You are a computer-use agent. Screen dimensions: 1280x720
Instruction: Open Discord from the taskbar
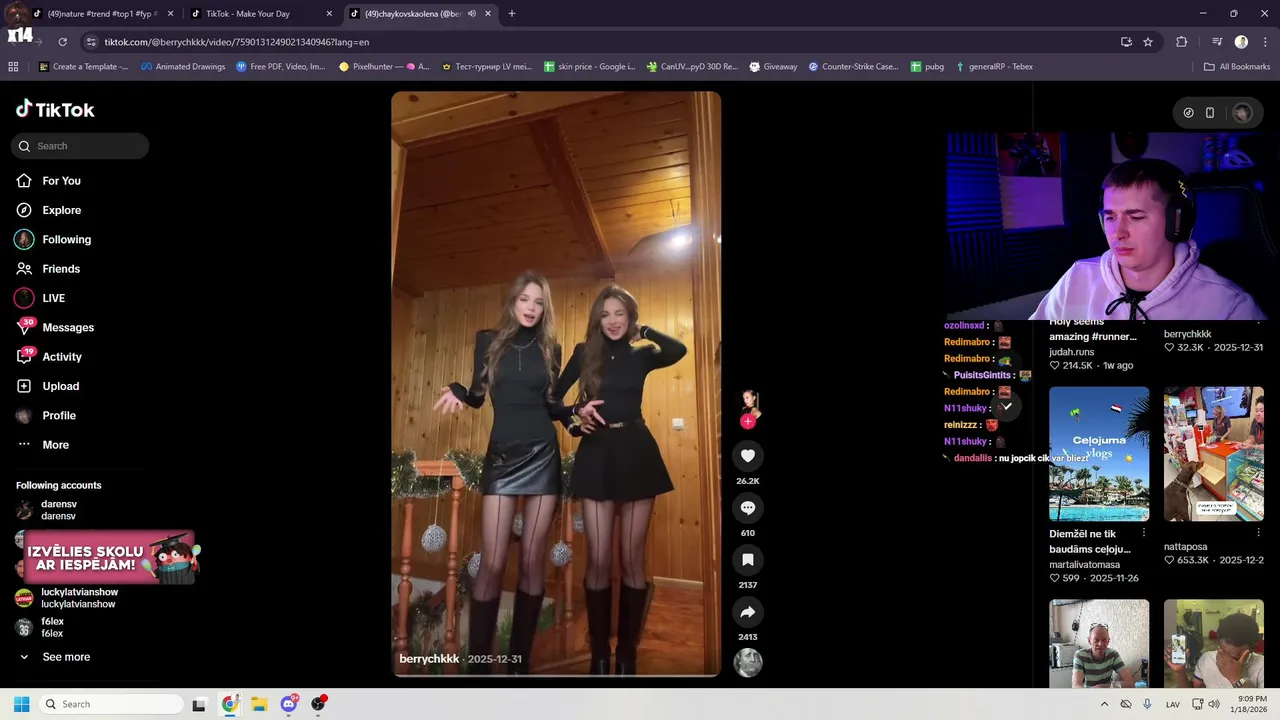click(289, 704)
